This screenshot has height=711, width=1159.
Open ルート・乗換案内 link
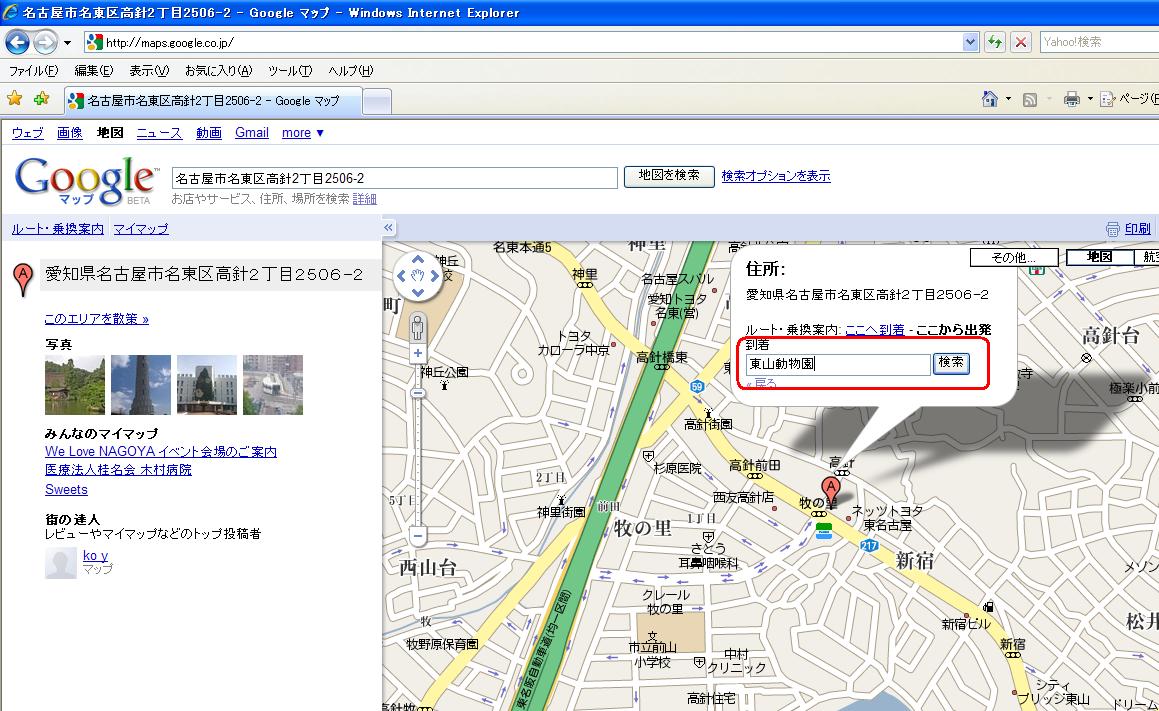58,229
